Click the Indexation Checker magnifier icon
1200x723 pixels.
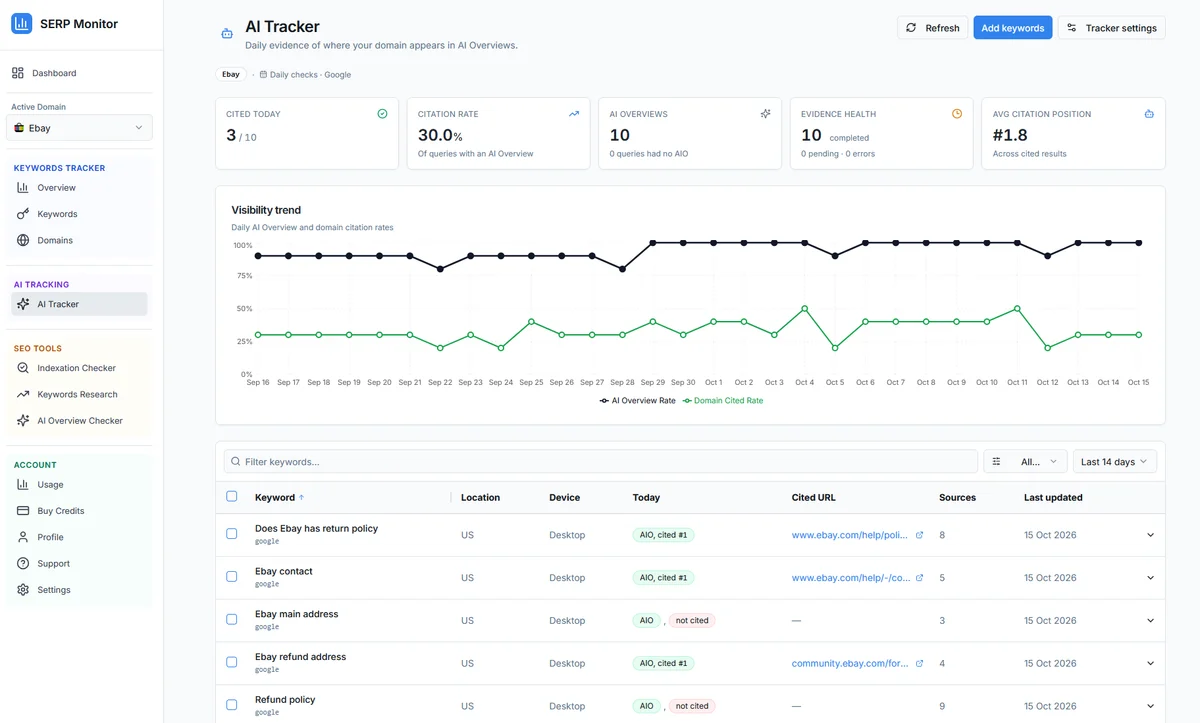[23, 368]
